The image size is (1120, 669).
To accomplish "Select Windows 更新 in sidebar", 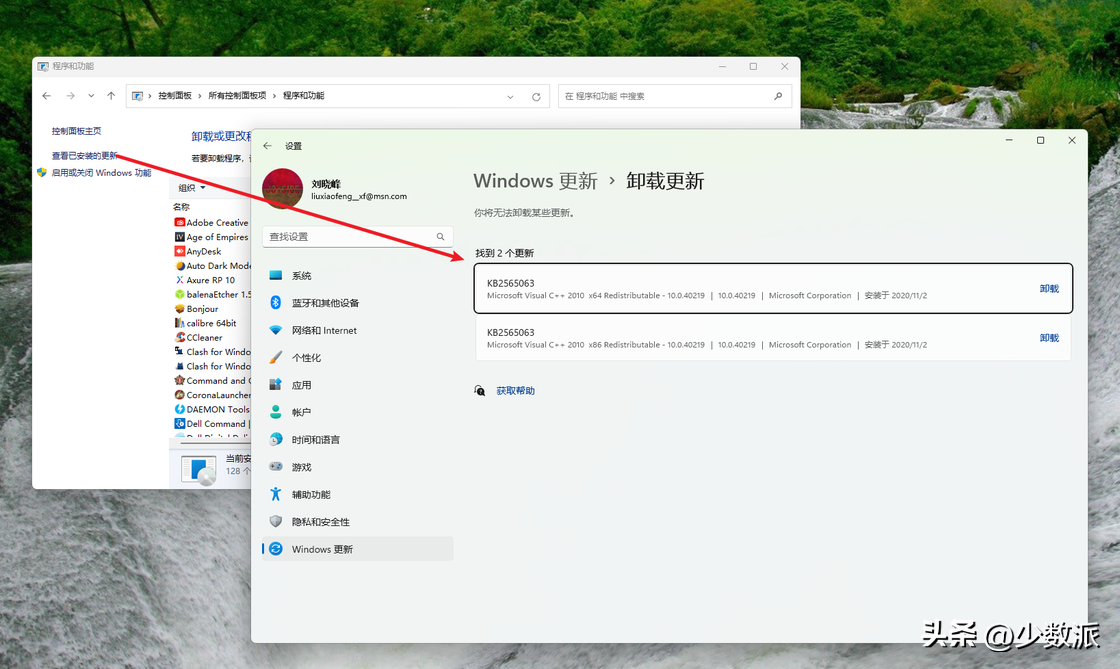I will 322,549.
